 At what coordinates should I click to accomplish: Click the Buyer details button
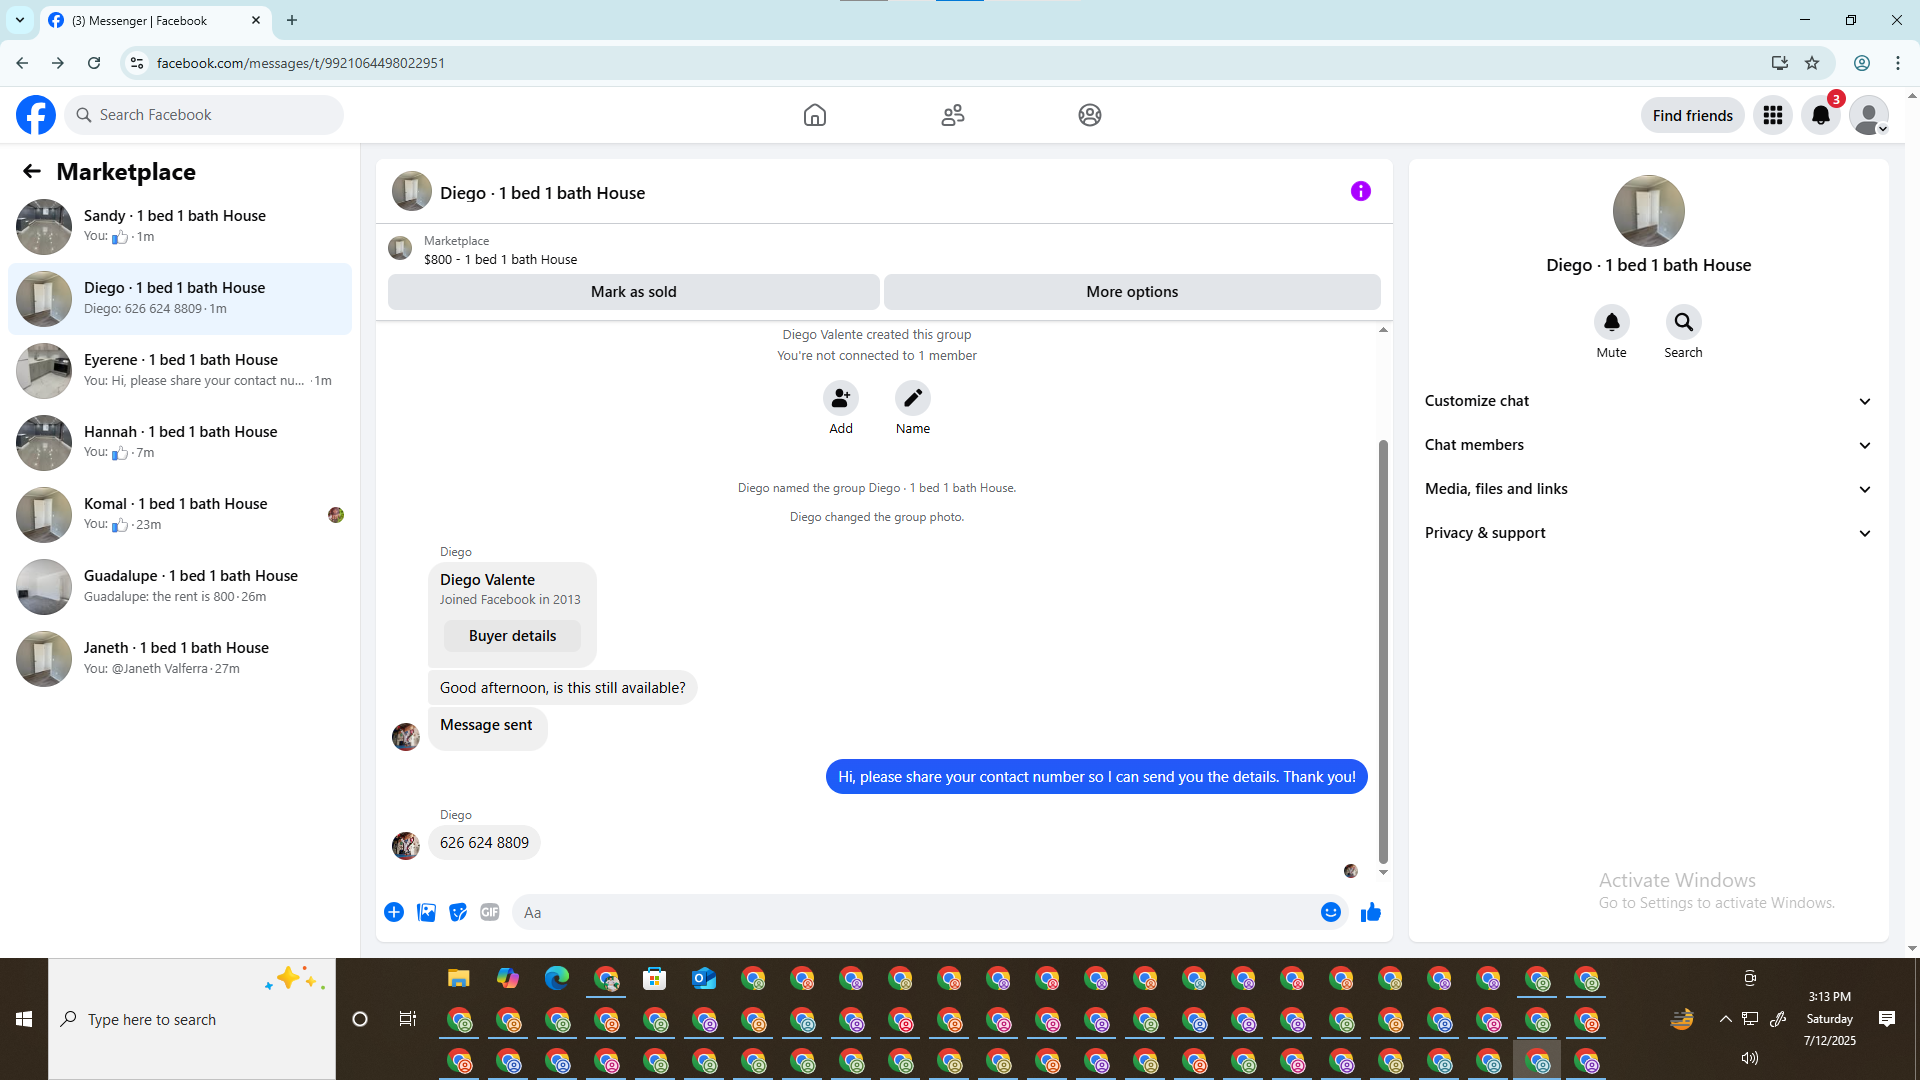point(512,636)
